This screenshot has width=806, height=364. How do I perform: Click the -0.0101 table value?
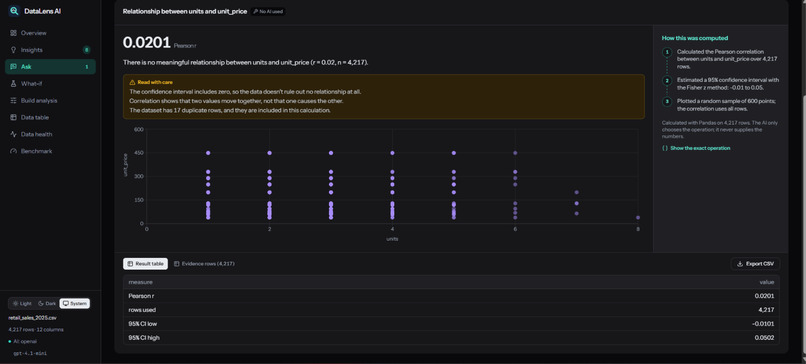pos(762,324)
